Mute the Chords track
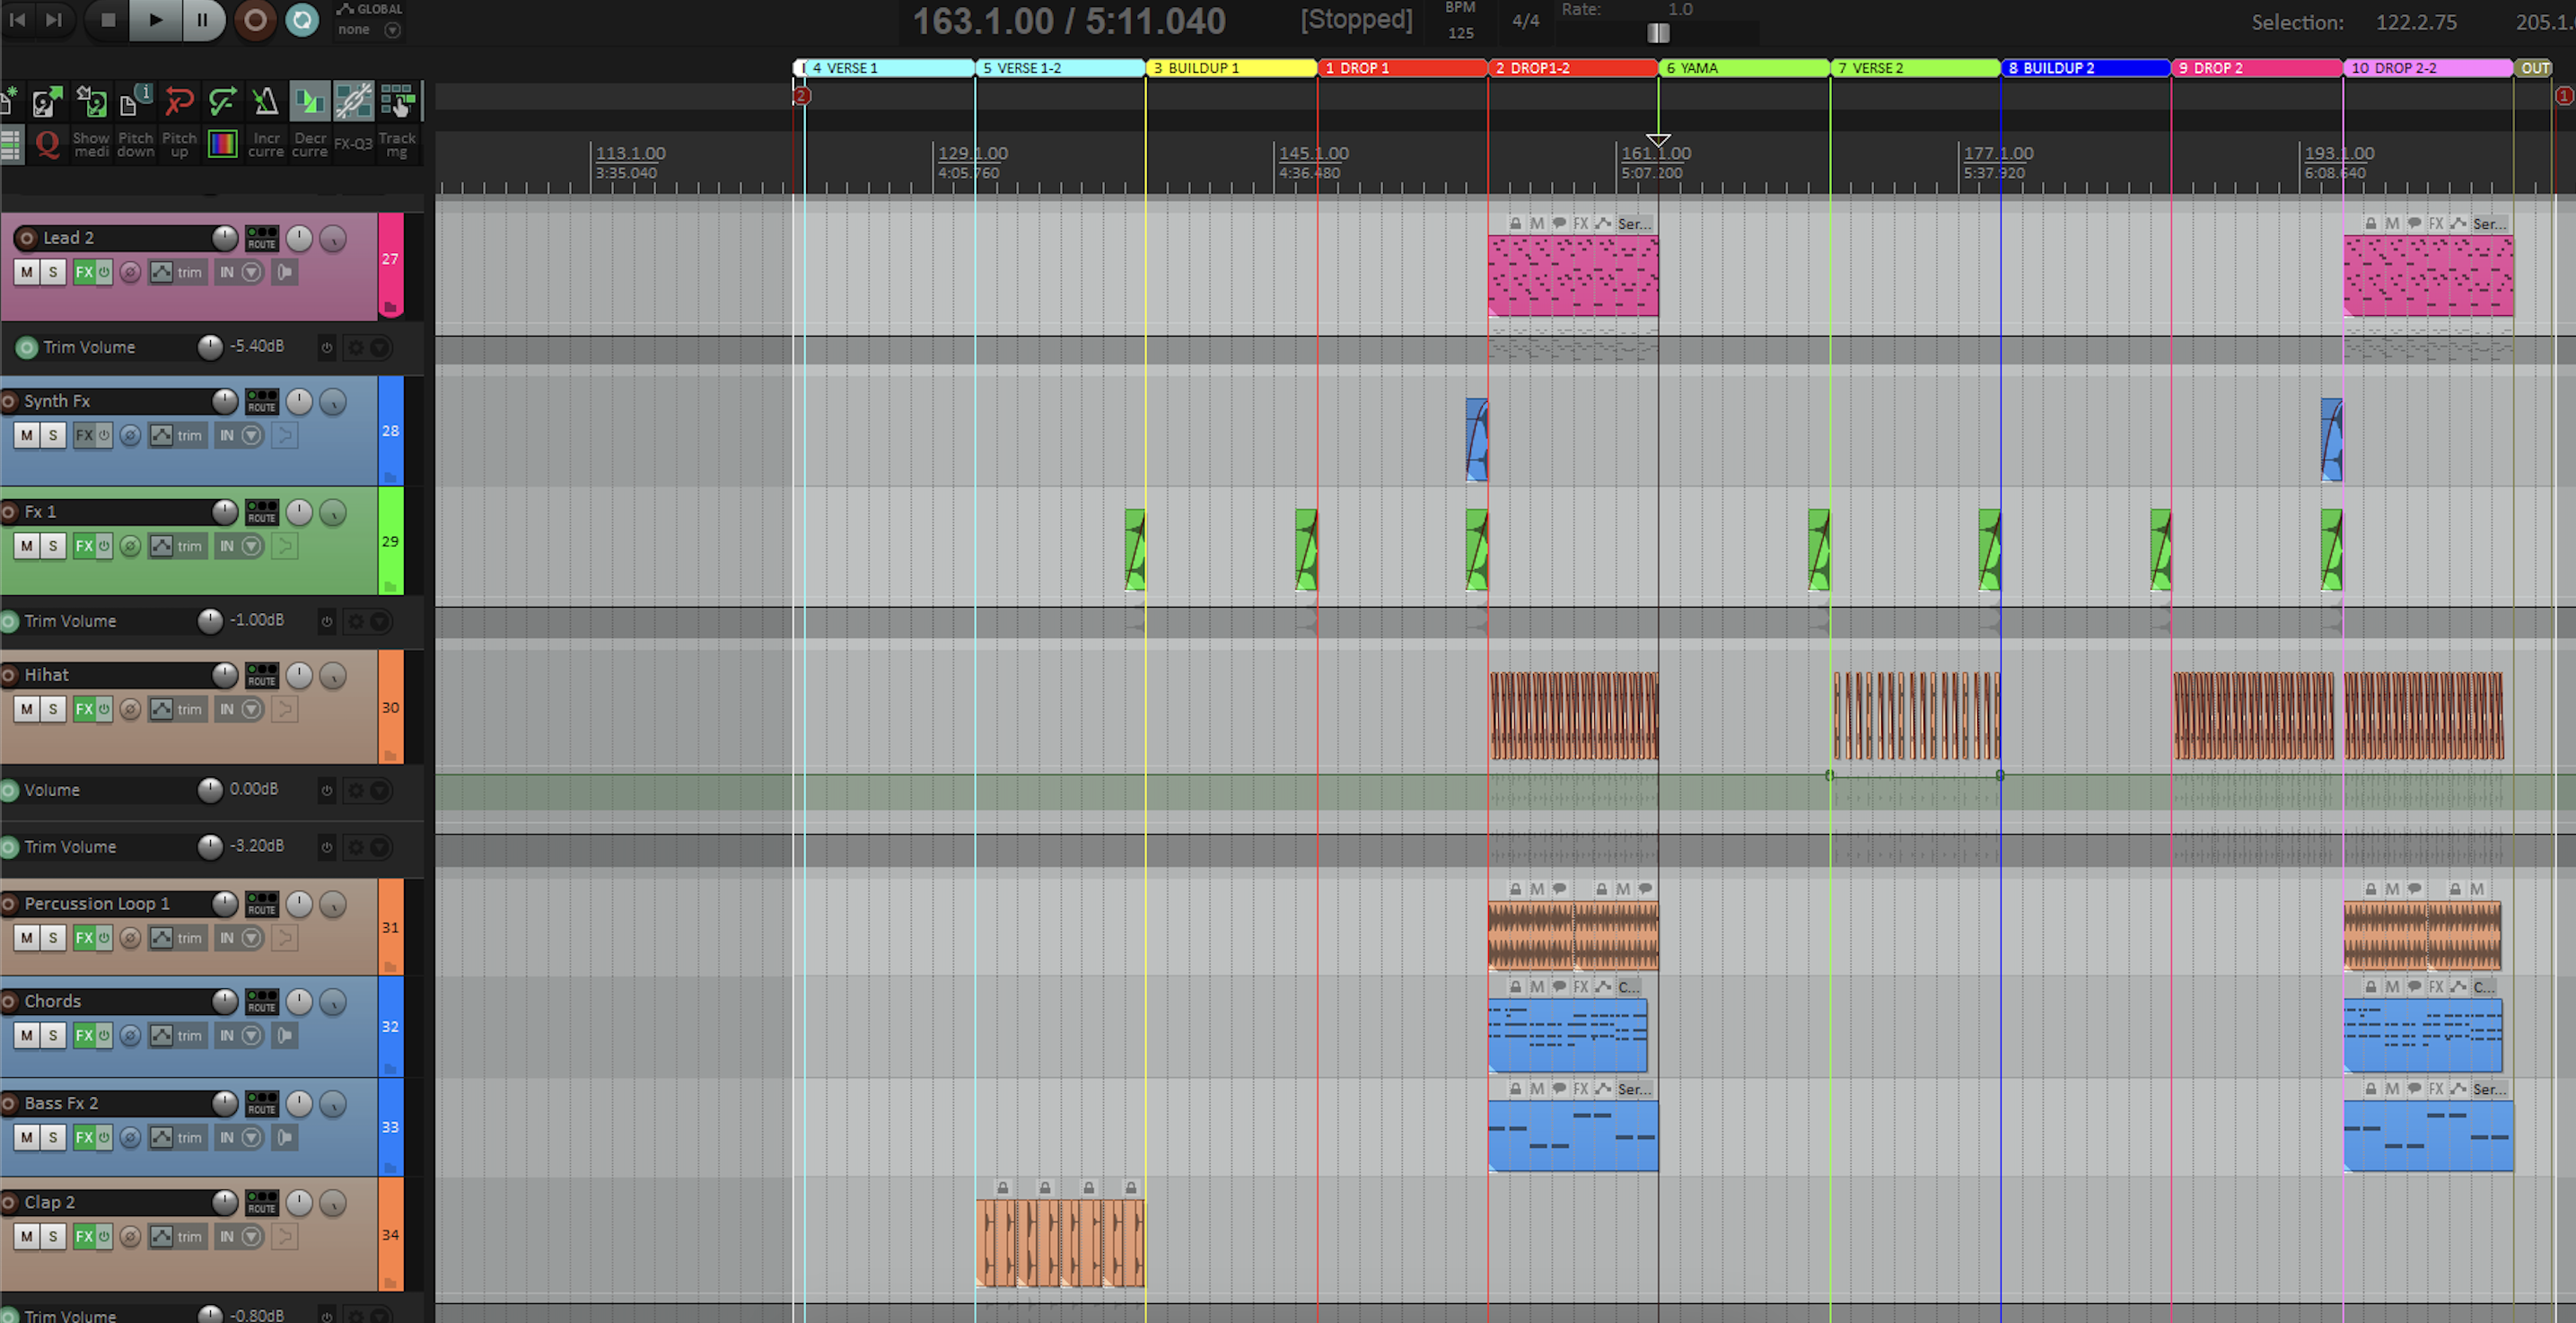2576x1323 pixels. [27, 1035]
